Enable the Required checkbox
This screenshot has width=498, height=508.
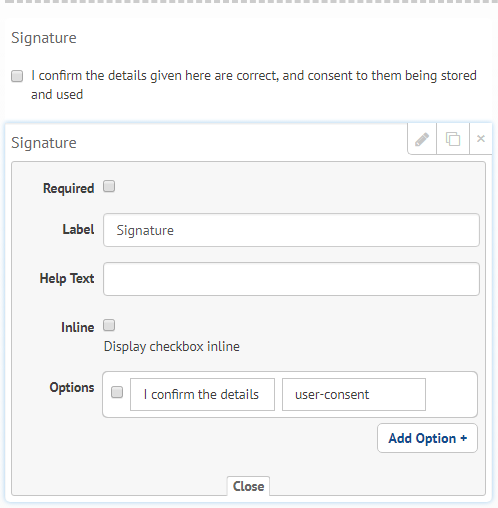(109, 186)
